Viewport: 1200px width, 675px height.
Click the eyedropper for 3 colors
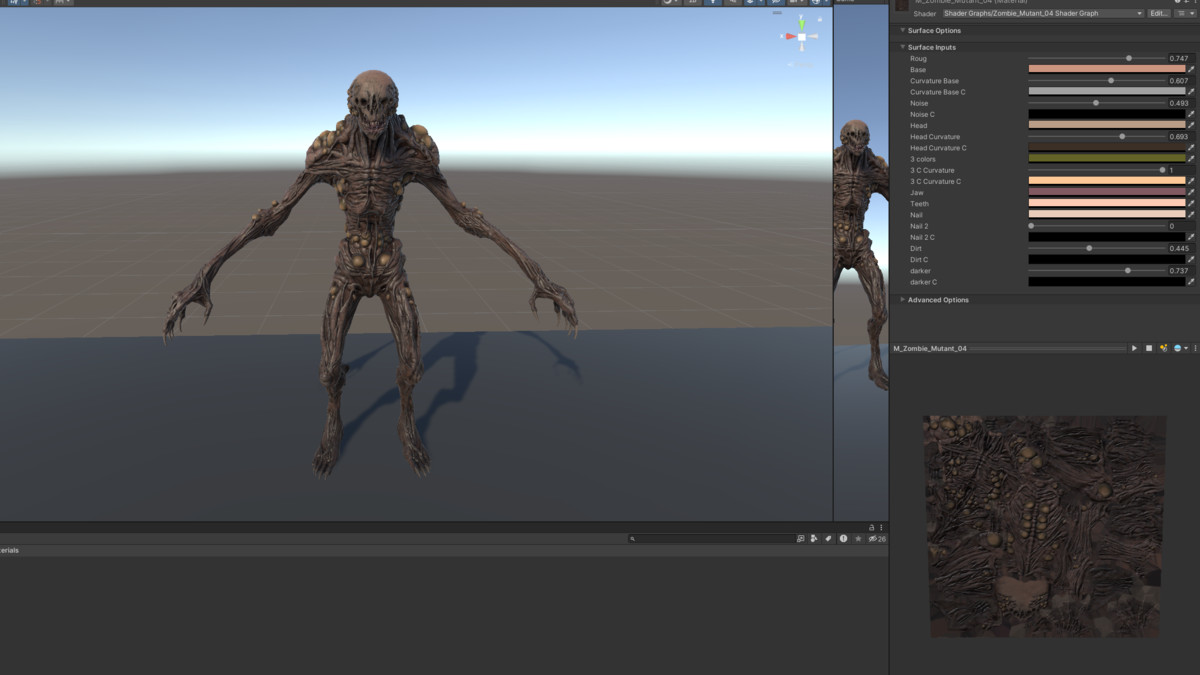tap(1191, 159)
